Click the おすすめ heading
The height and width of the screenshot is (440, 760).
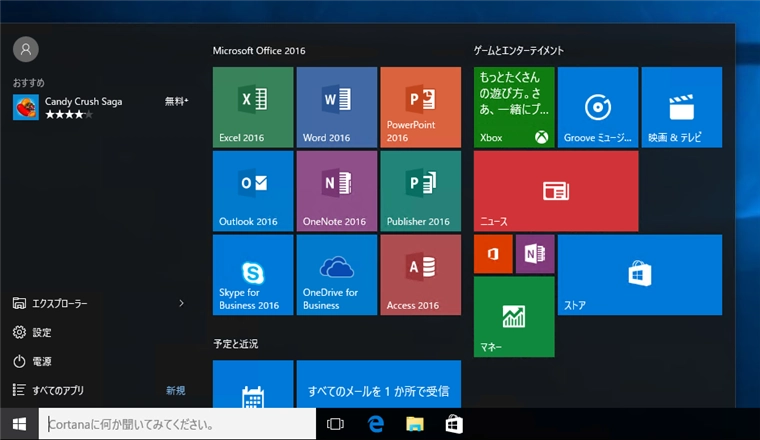(29, 83)
